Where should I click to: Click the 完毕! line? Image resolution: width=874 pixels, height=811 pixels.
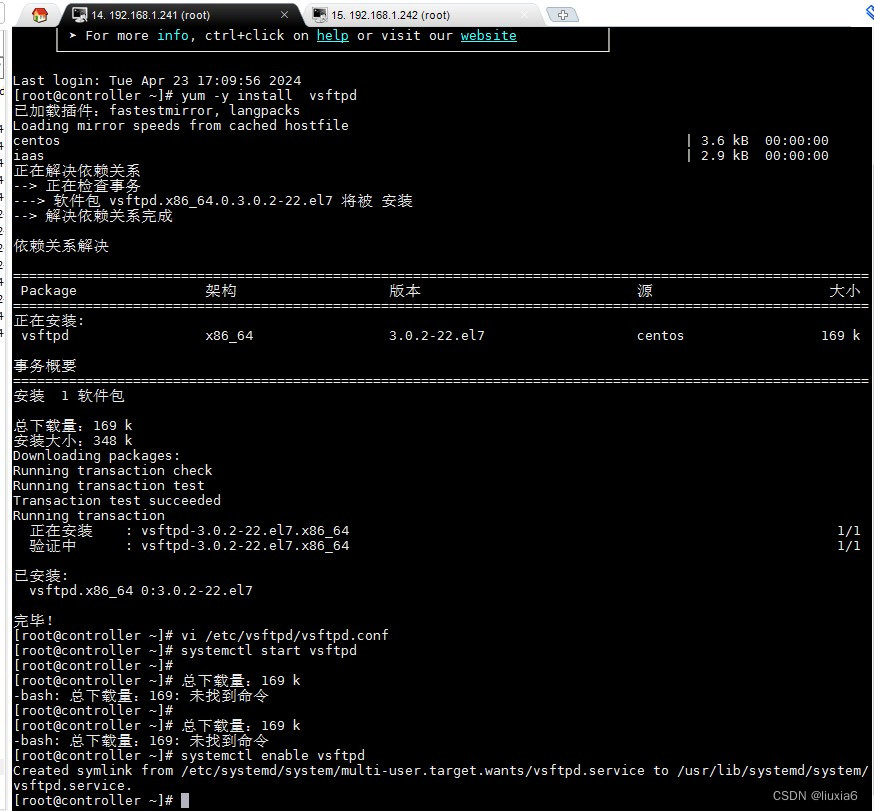pyautogui.click(x=33, y=620)
